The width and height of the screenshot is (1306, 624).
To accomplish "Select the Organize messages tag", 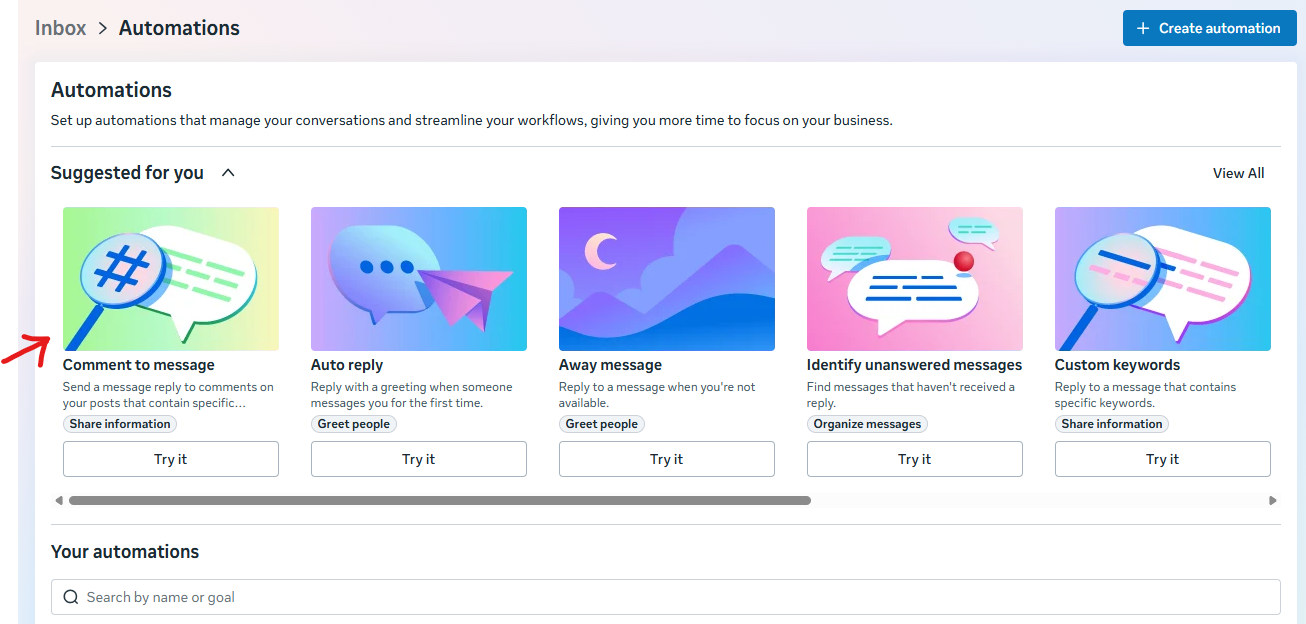I will coord(867,424).
